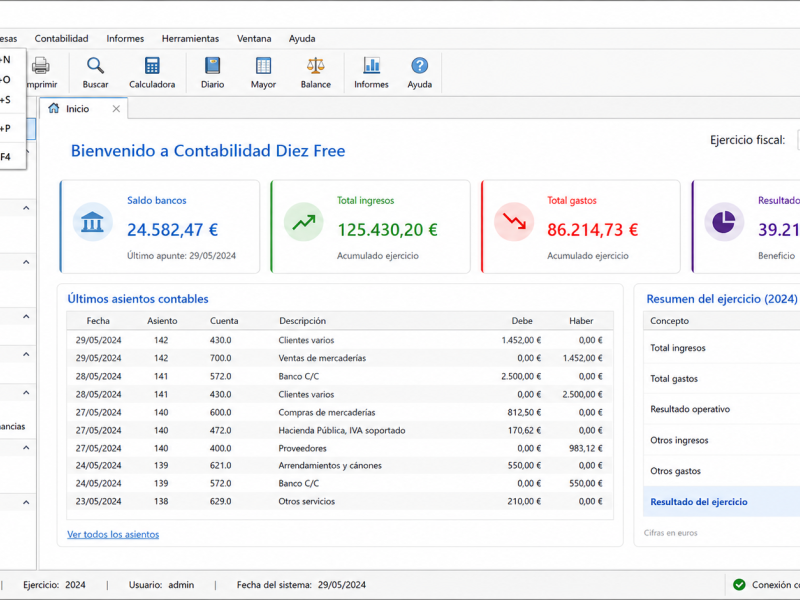Follow the Ver todos los asientos link

coord(113,534)
